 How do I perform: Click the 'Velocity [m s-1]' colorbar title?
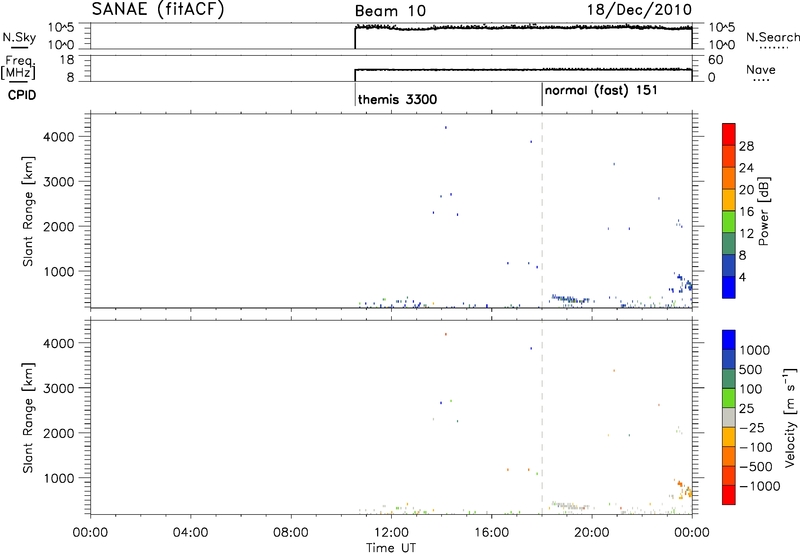coord(790,417)
